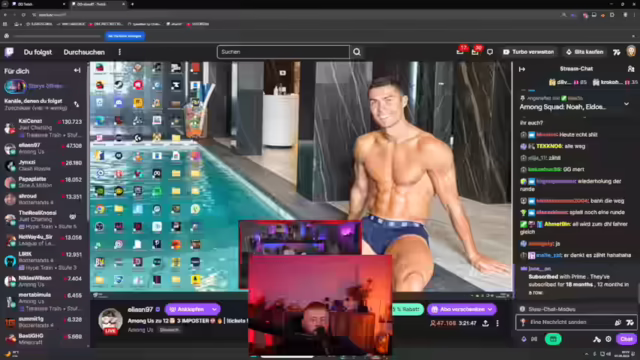This screenshot has height=360, width=640.
Task: Click the blue button in browser banner
Action: click(124, 36)
